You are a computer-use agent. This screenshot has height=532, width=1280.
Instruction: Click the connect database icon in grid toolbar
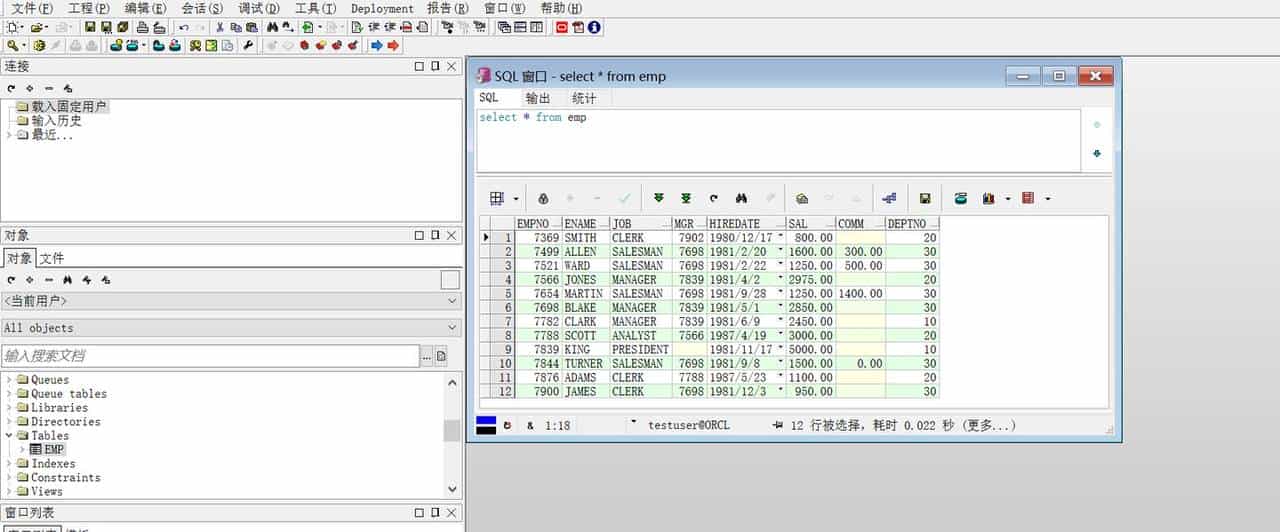pyautogui.click(x=961, y=198)
